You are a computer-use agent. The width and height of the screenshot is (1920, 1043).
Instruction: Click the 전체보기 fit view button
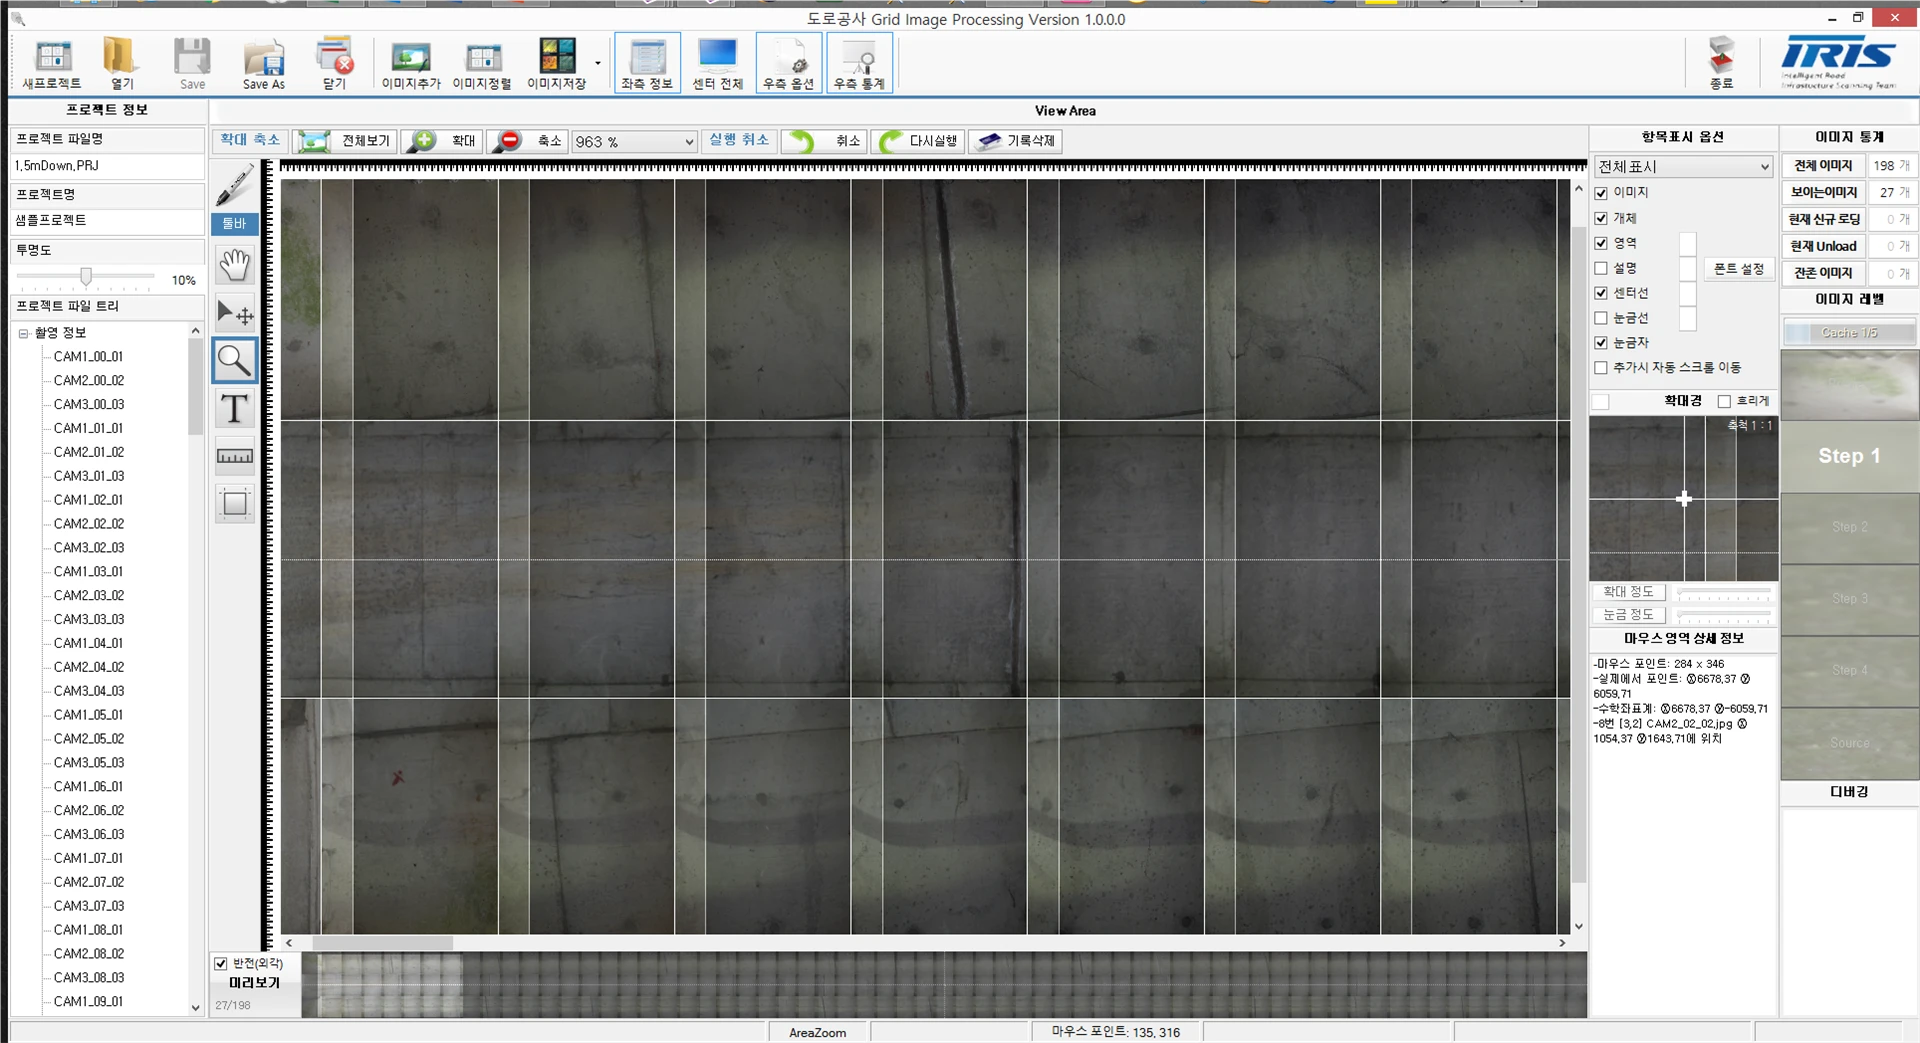(346, 141)
